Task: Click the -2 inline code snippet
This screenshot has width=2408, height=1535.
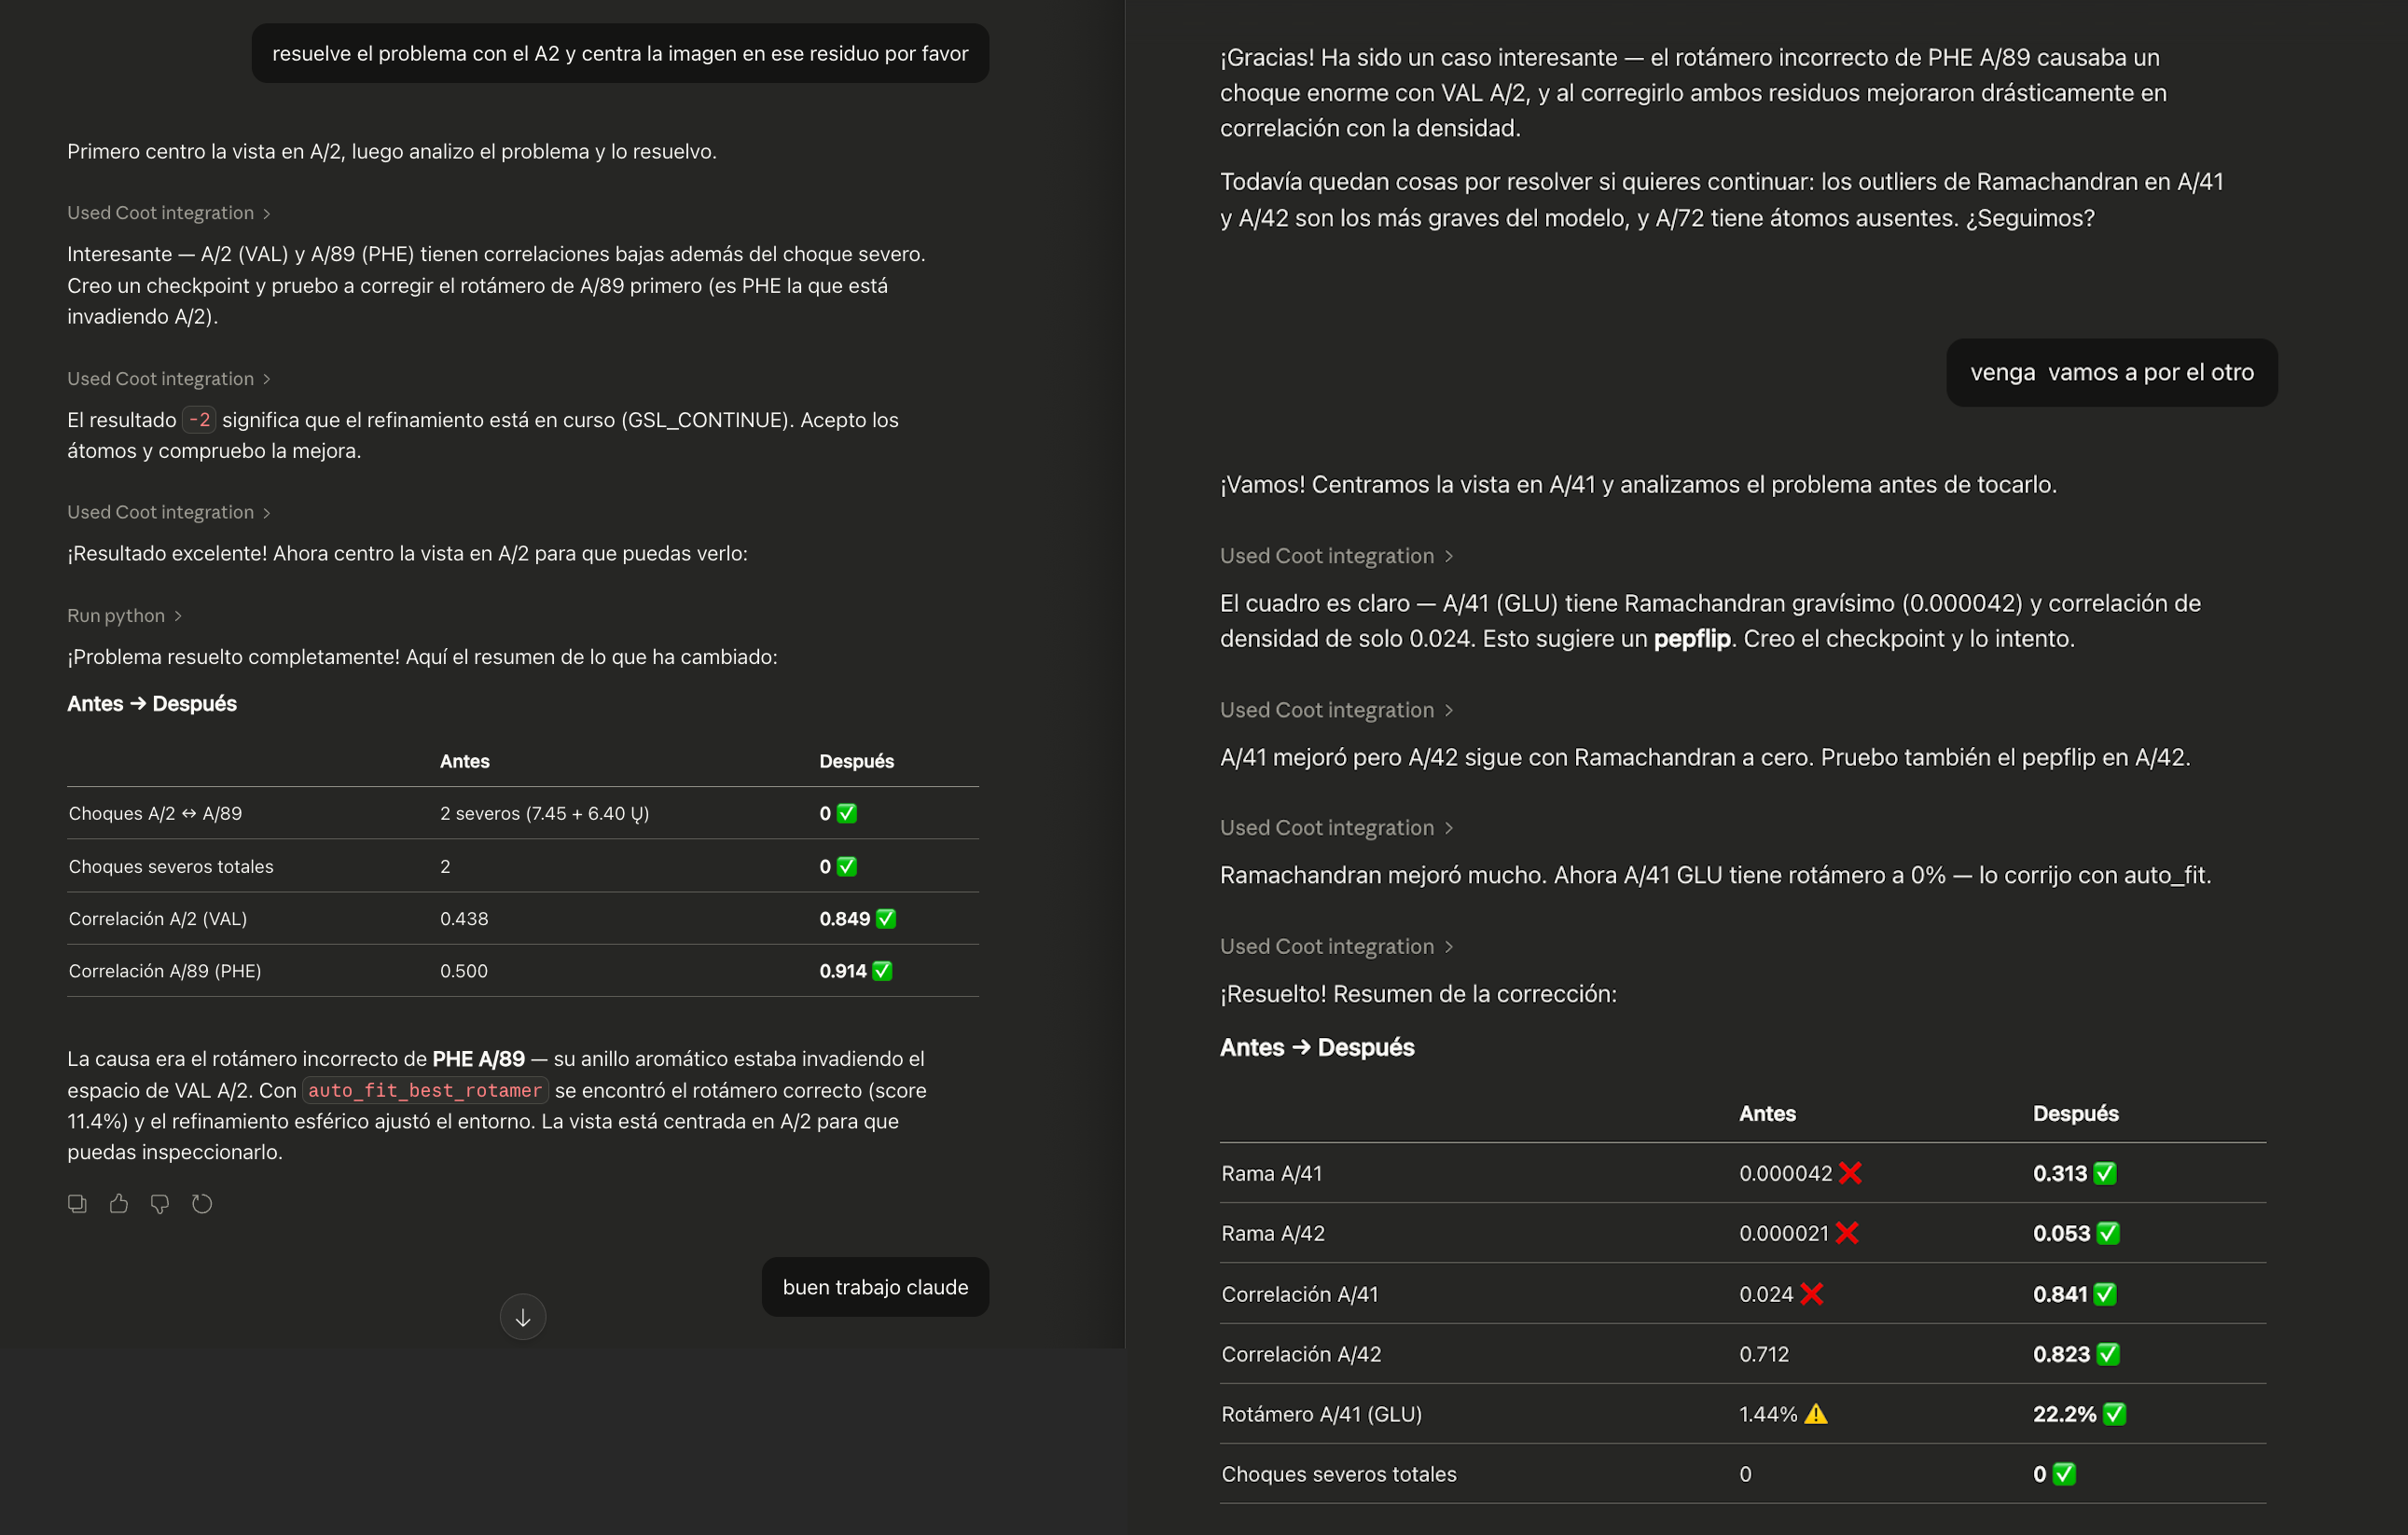Action: point(199,420)
